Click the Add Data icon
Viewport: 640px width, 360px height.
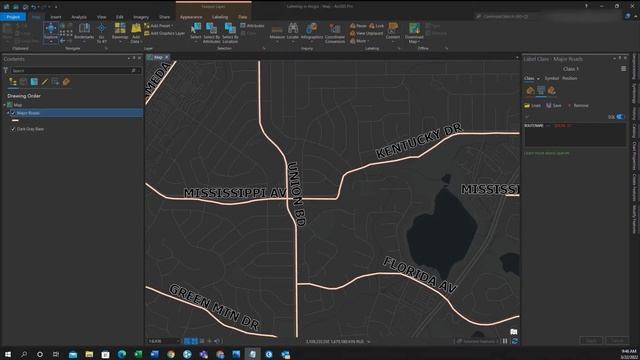click(x=136, y=29)
